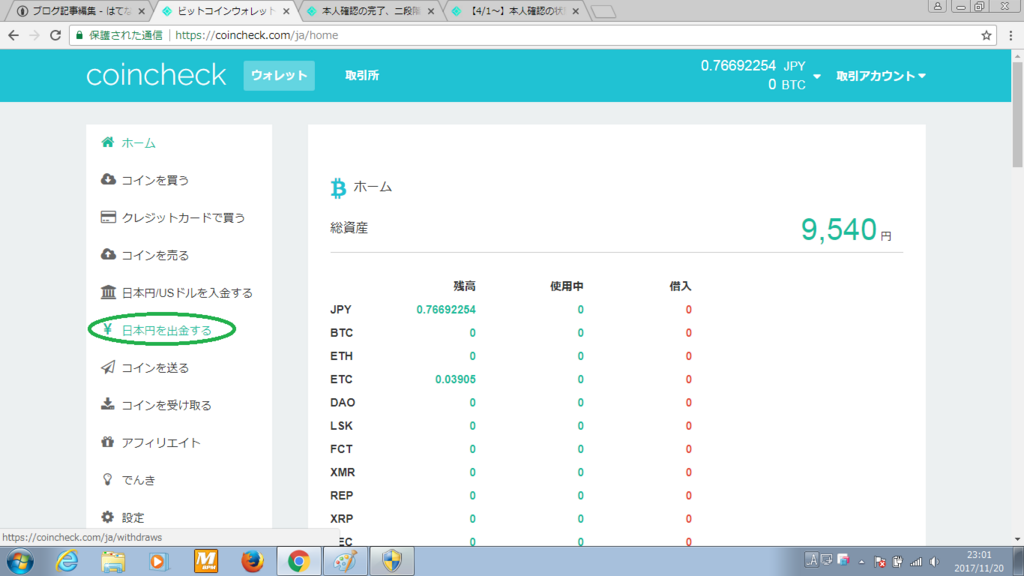
Task: Open コインを受け取る
Action: point(167,405)
